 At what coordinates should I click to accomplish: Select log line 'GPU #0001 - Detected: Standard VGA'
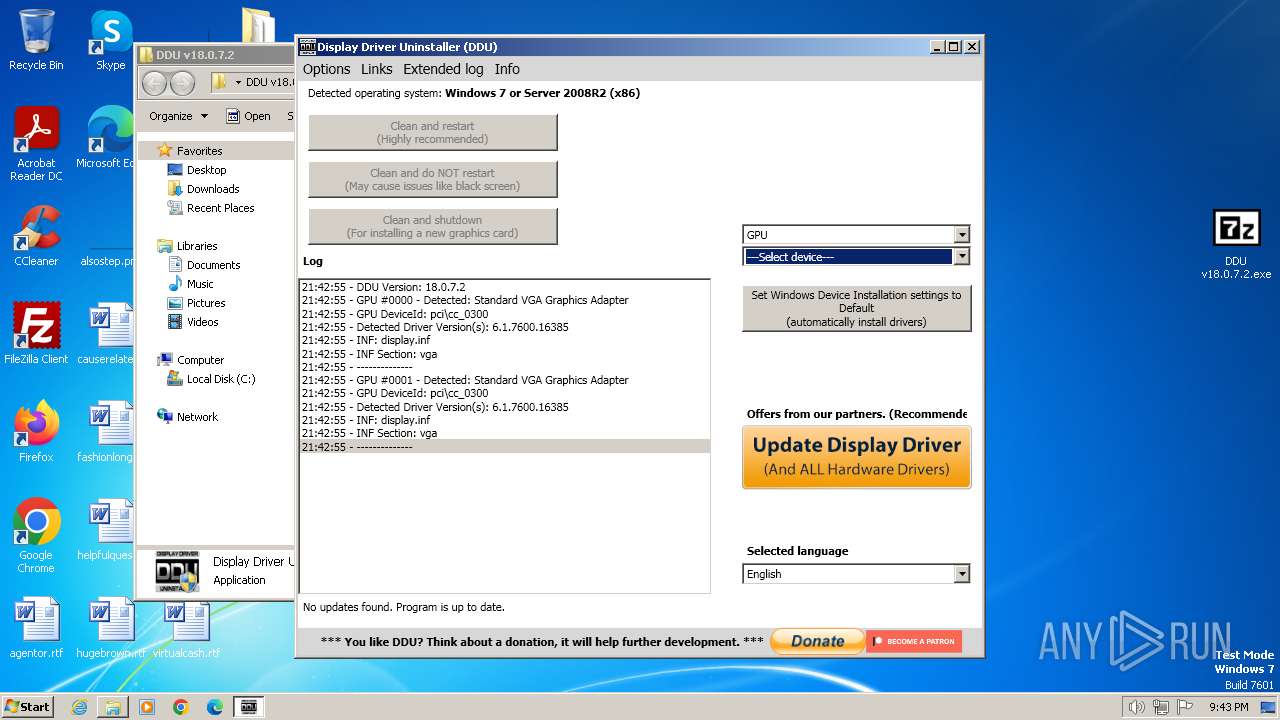504,380
